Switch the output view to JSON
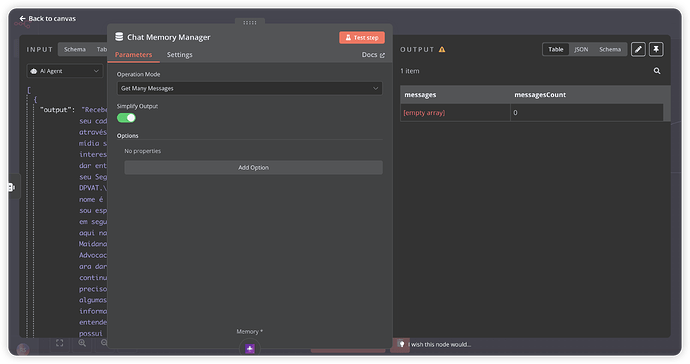 click(x=581, y=49)
